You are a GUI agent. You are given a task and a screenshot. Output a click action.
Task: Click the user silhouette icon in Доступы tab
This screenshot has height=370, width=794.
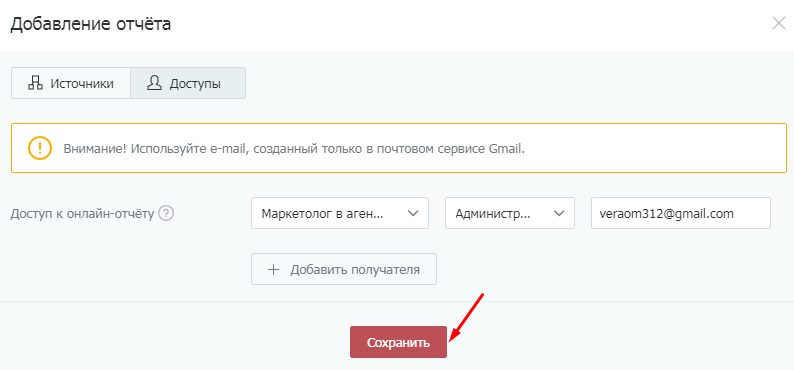[x=154, y=84]
